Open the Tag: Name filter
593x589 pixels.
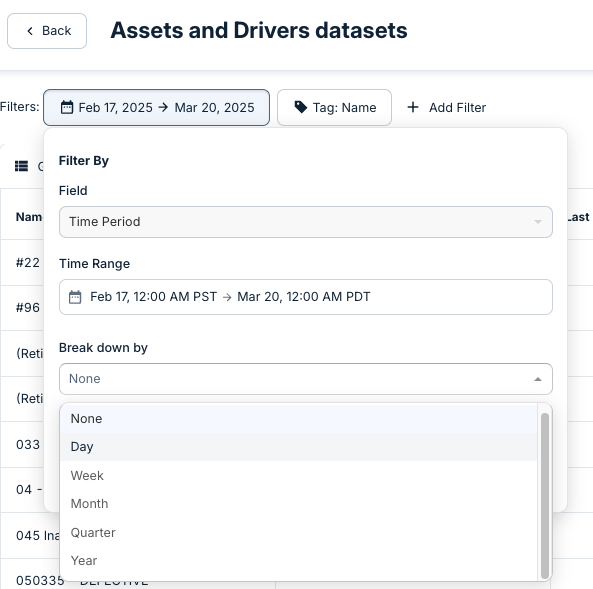pos(334,107)
